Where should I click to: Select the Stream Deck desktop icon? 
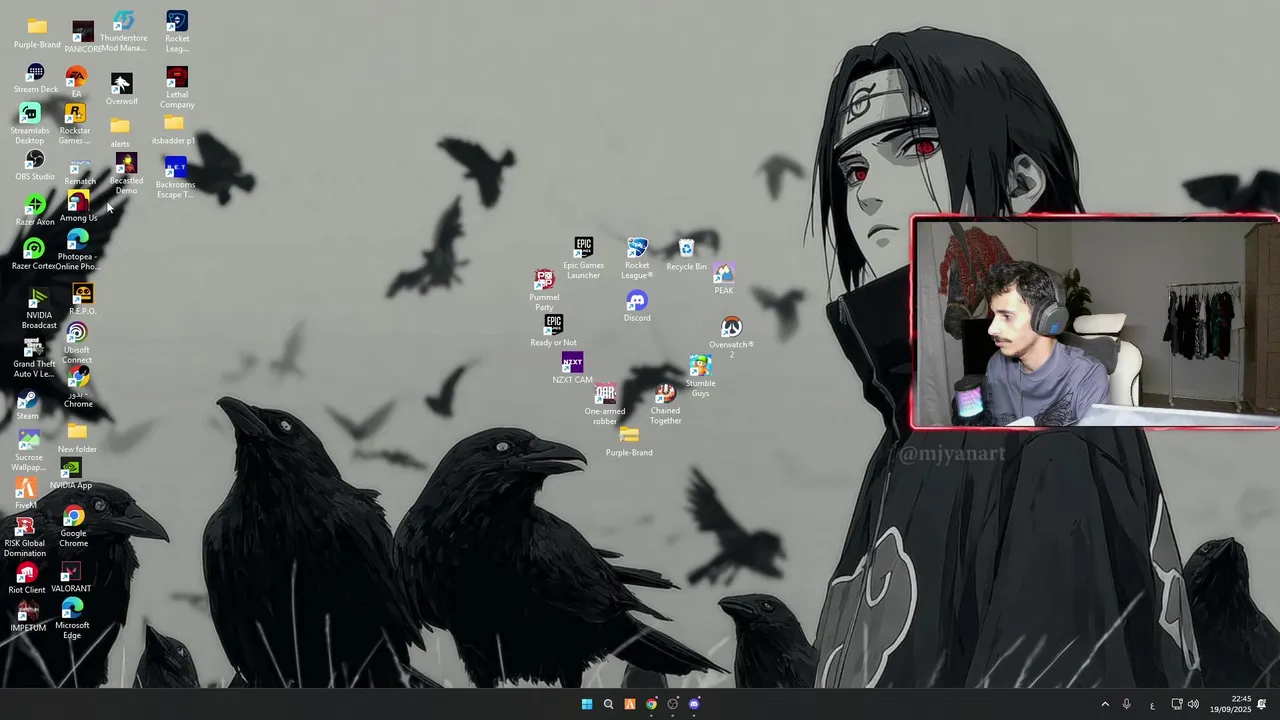(36, 79)
